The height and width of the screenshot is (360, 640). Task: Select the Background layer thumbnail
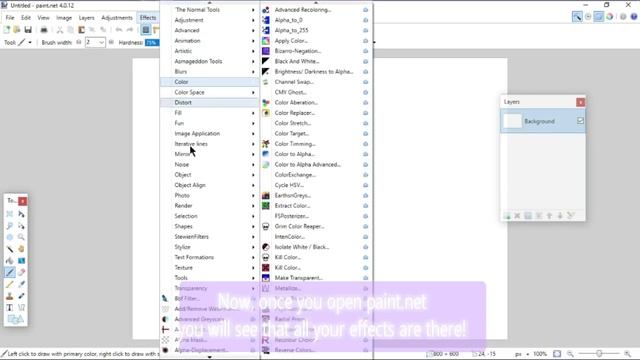tap(512, 121)
